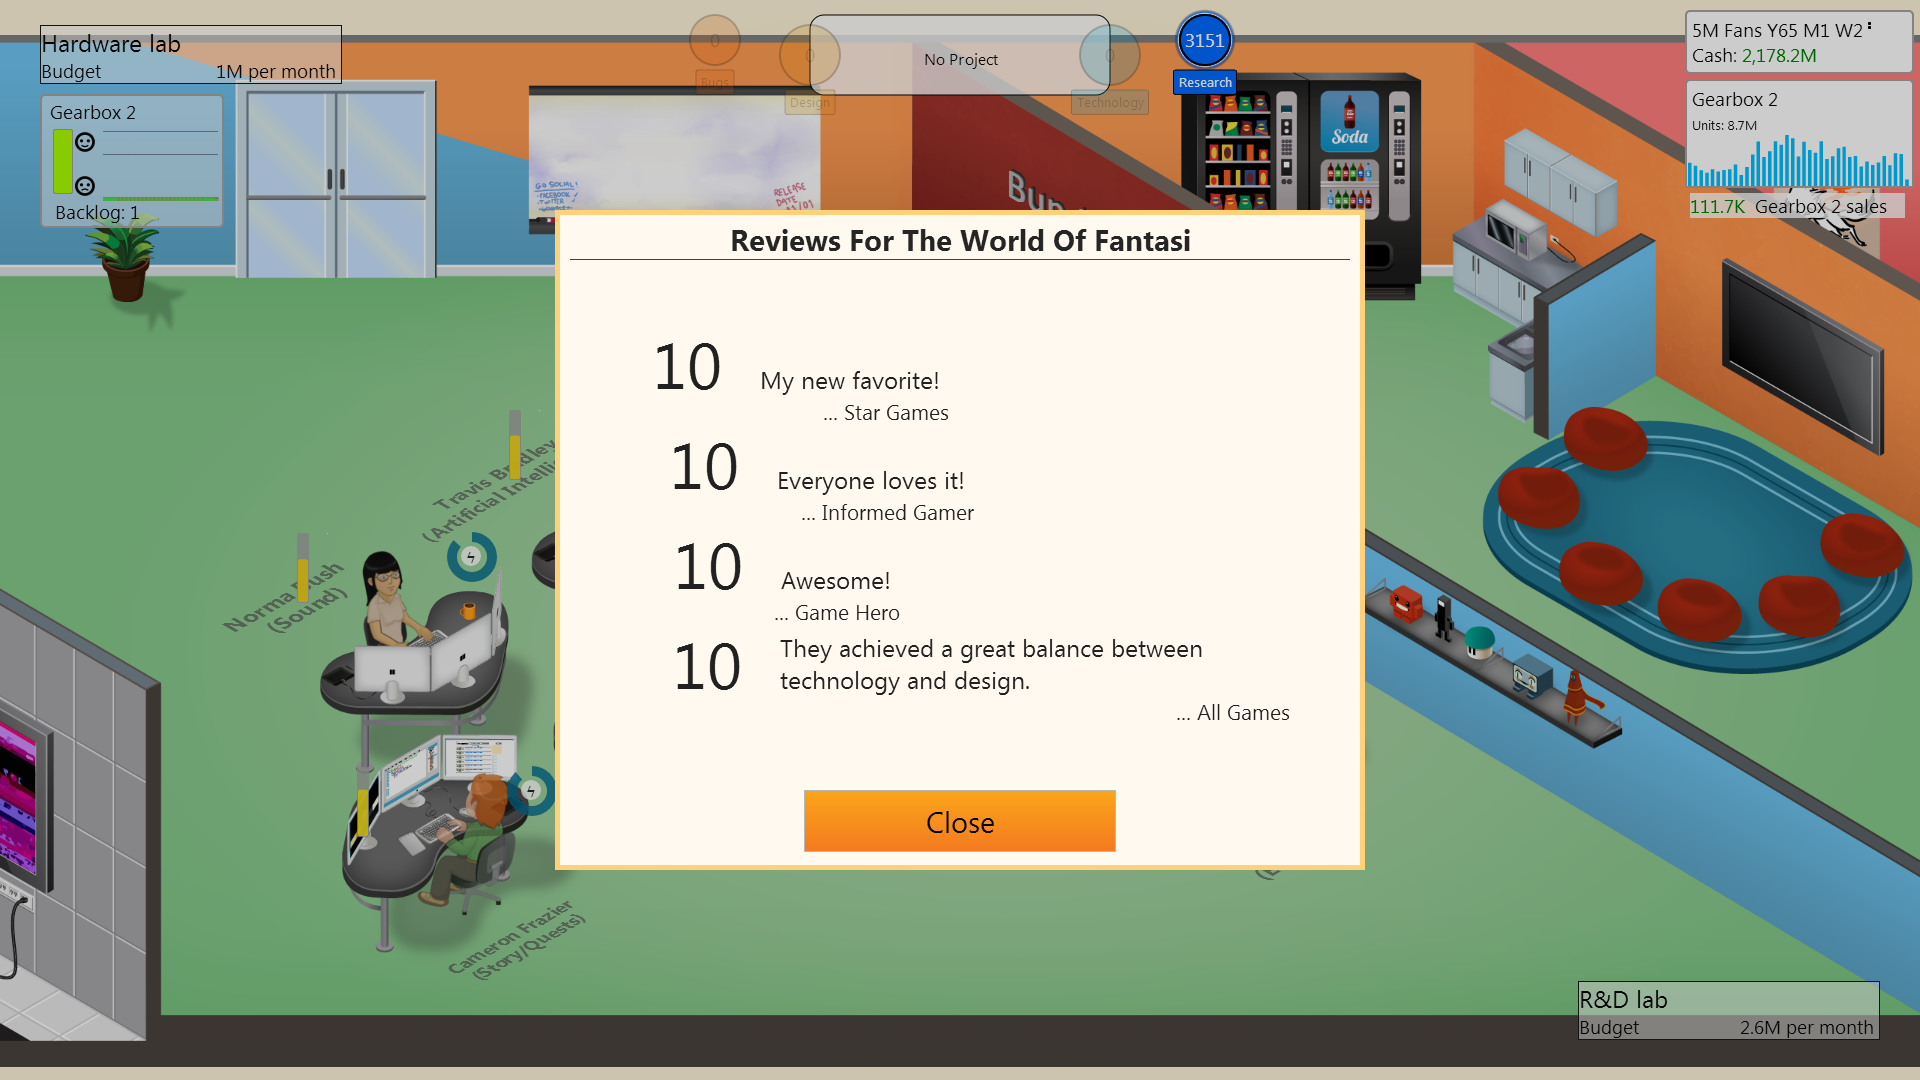Viewport: 1920px width, 1080px height.
Task: Click the Research tab button
Action: point(1201,82)
